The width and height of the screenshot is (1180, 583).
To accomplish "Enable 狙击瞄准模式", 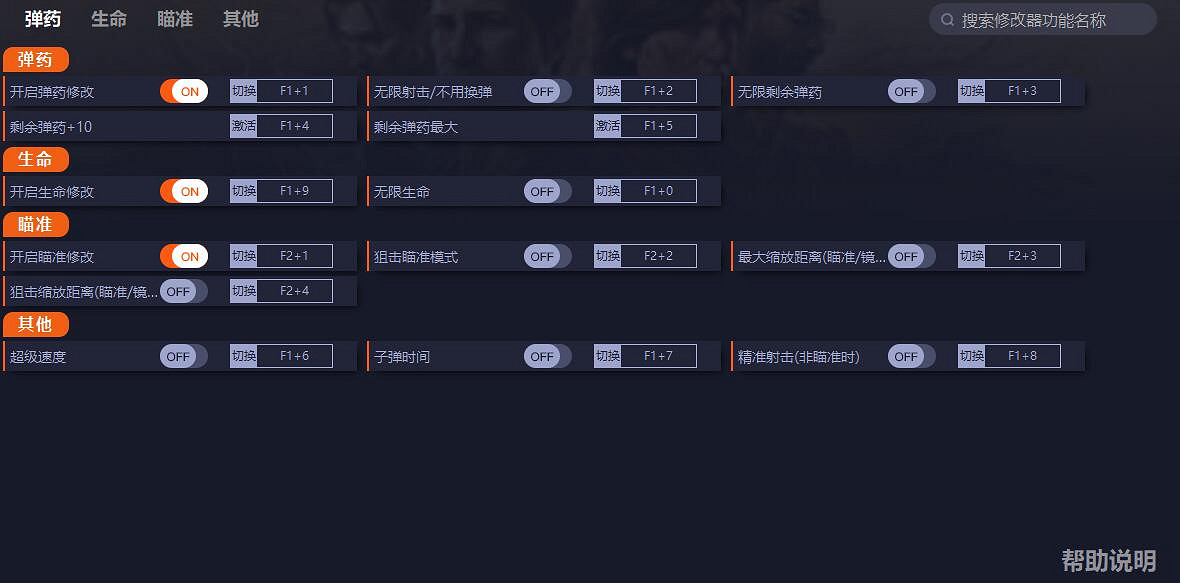I will 545,255.
